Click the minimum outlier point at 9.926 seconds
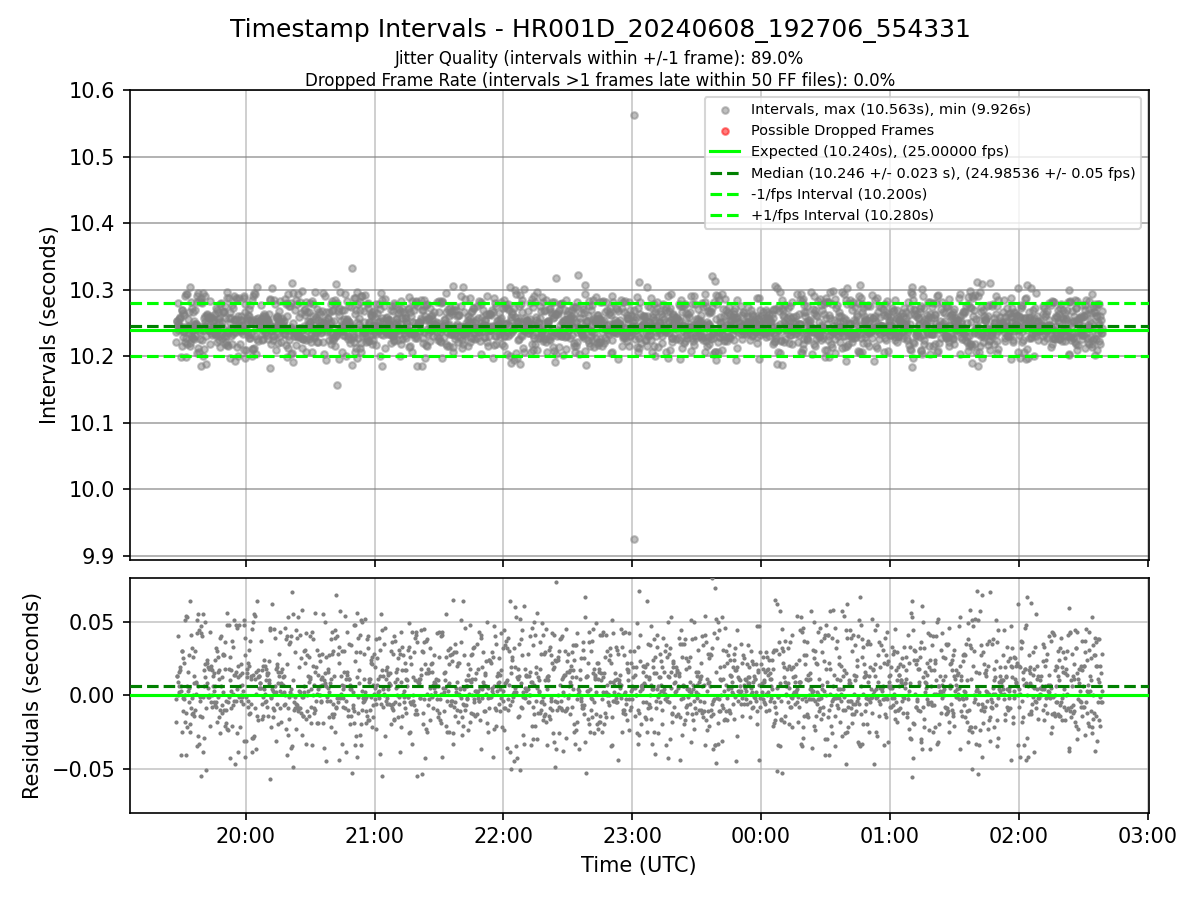The height and width of the screenshot is (900, 1200). 634,539
